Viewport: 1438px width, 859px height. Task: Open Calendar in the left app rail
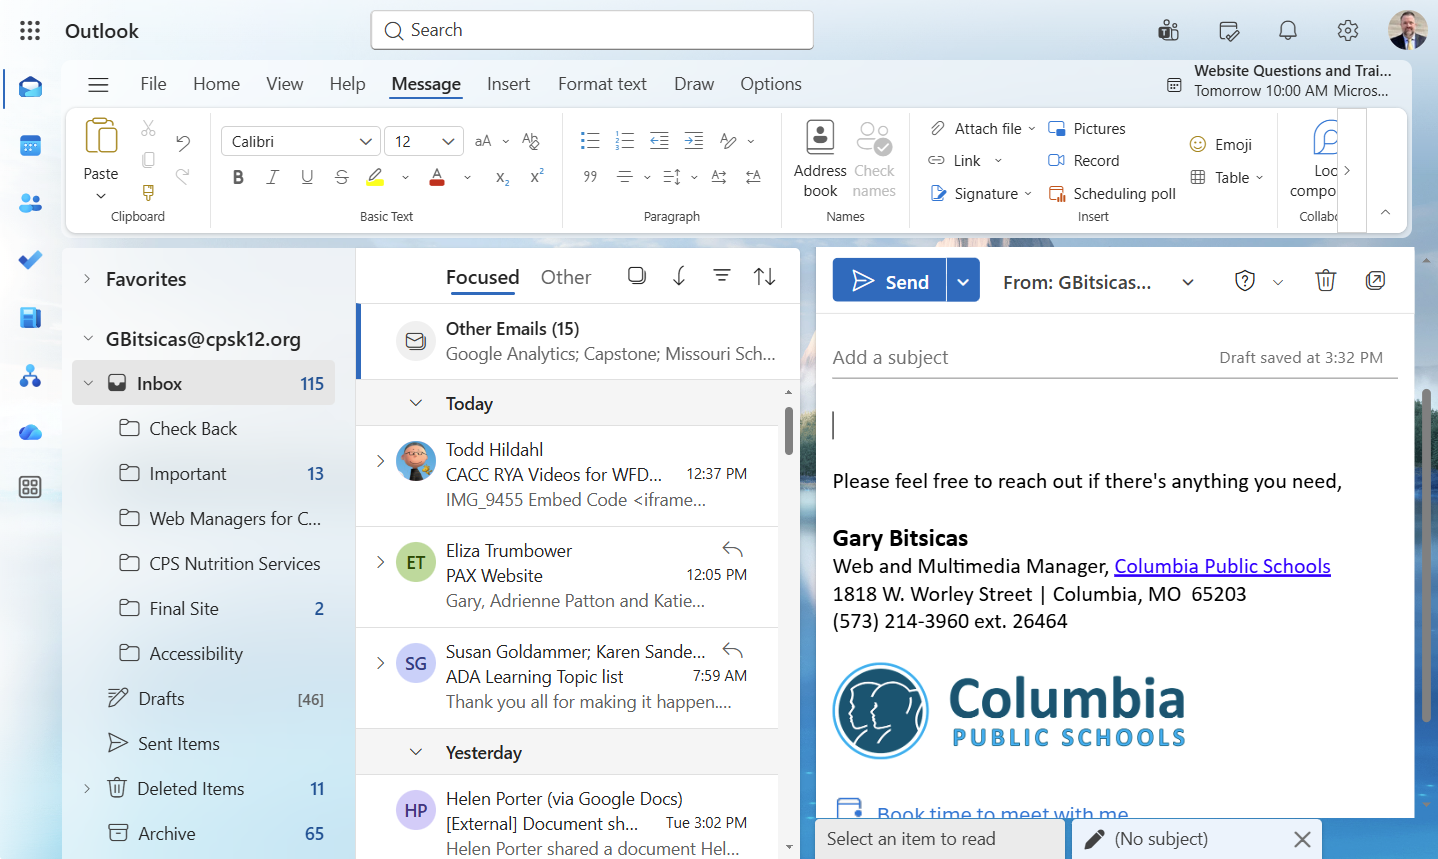[x=30, y=146]
